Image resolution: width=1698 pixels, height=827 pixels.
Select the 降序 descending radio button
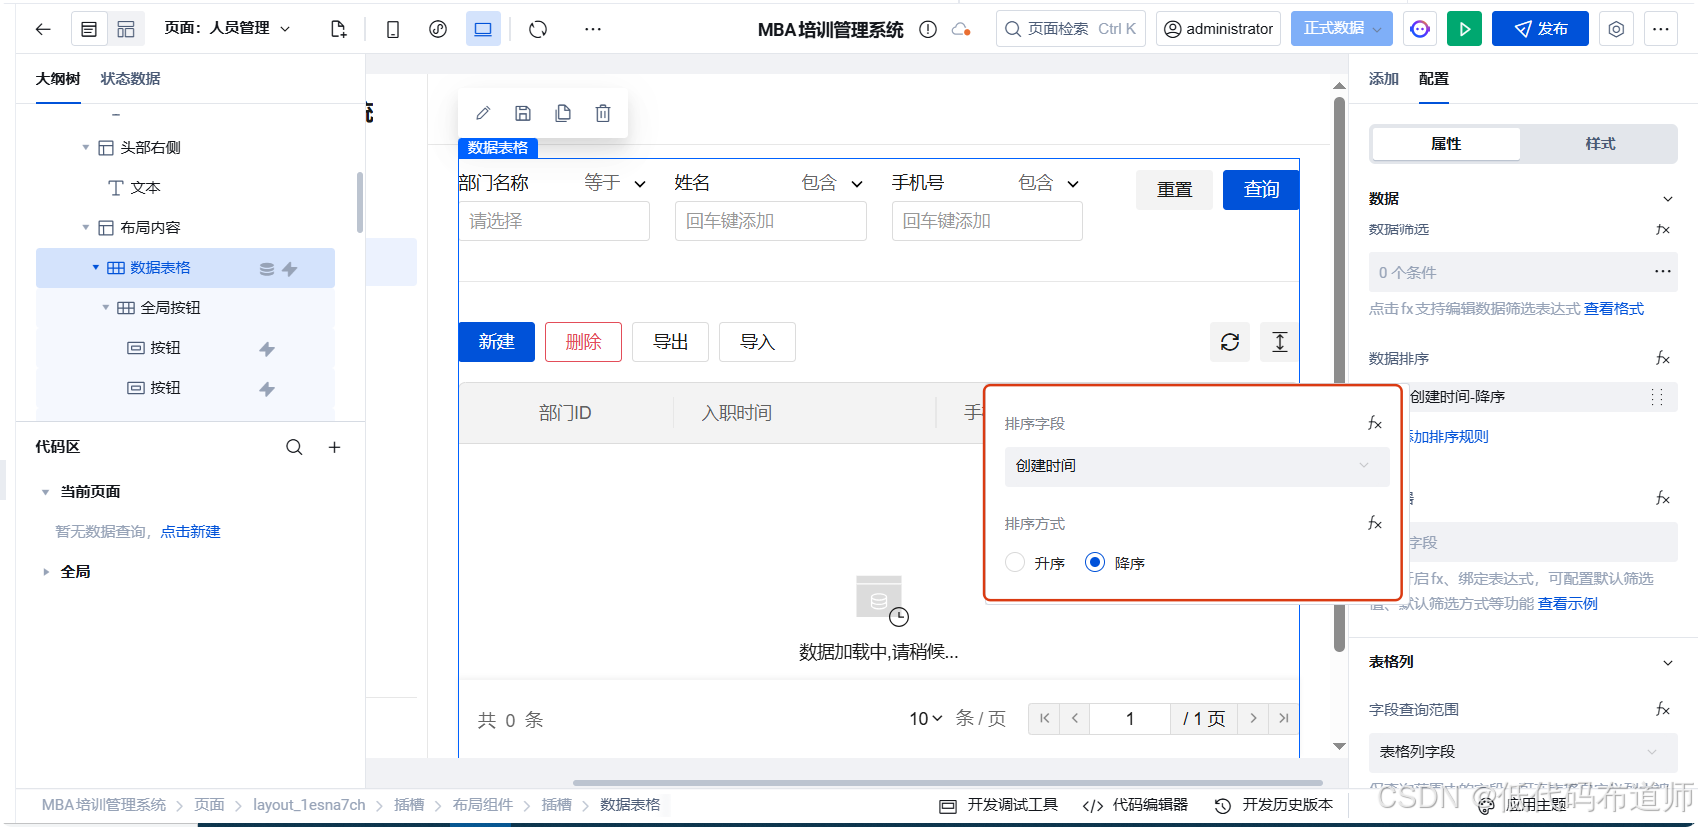tap(1095, 562)
